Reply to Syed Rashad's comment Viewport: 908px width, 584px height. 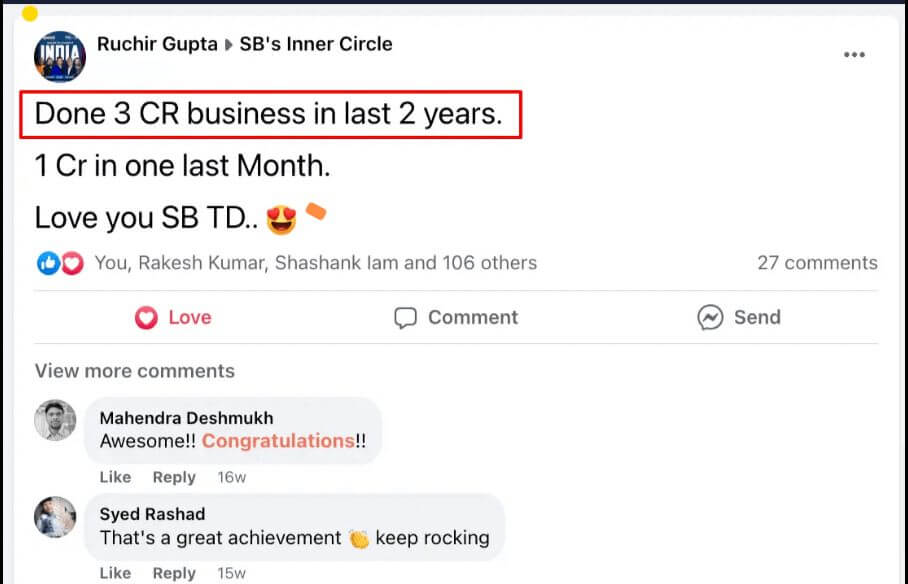174,573
